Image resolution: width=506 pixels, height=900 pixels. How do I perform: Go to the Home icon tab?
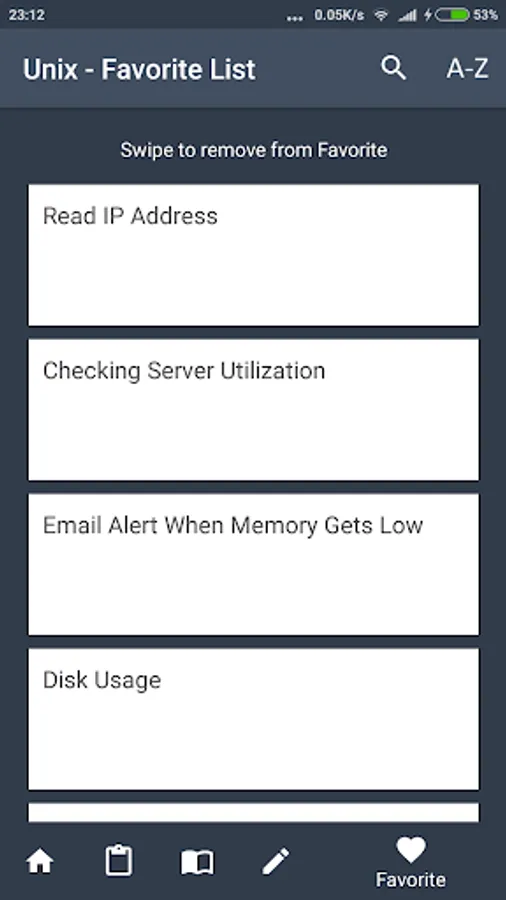(40, 862)
